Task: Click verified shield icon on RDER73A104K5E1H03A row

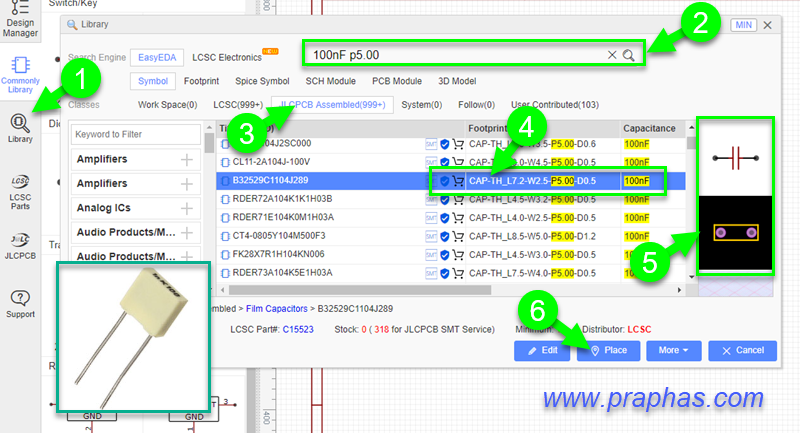Action: coord(444,273)
